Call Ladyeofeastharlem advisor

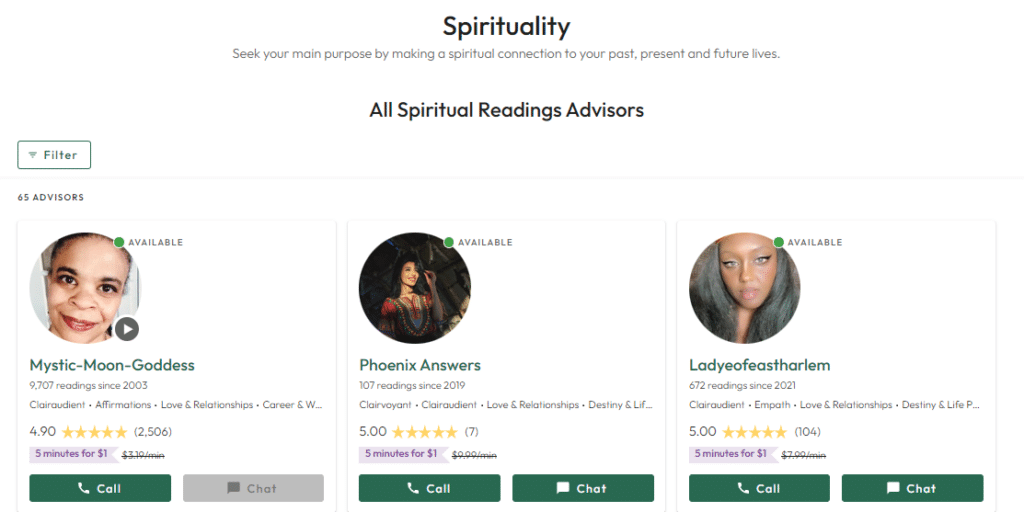point(759,488)
